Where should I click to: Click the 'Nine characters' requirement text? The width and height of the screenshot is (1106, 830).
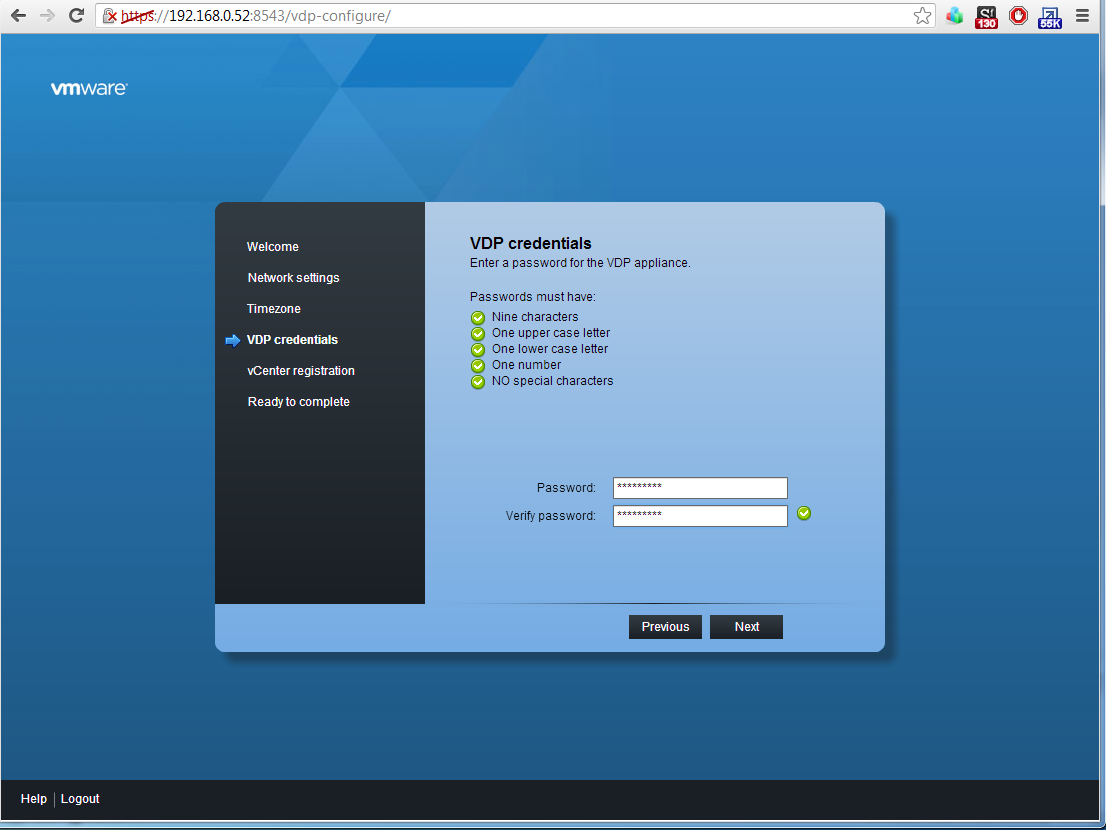click(535, 317)
